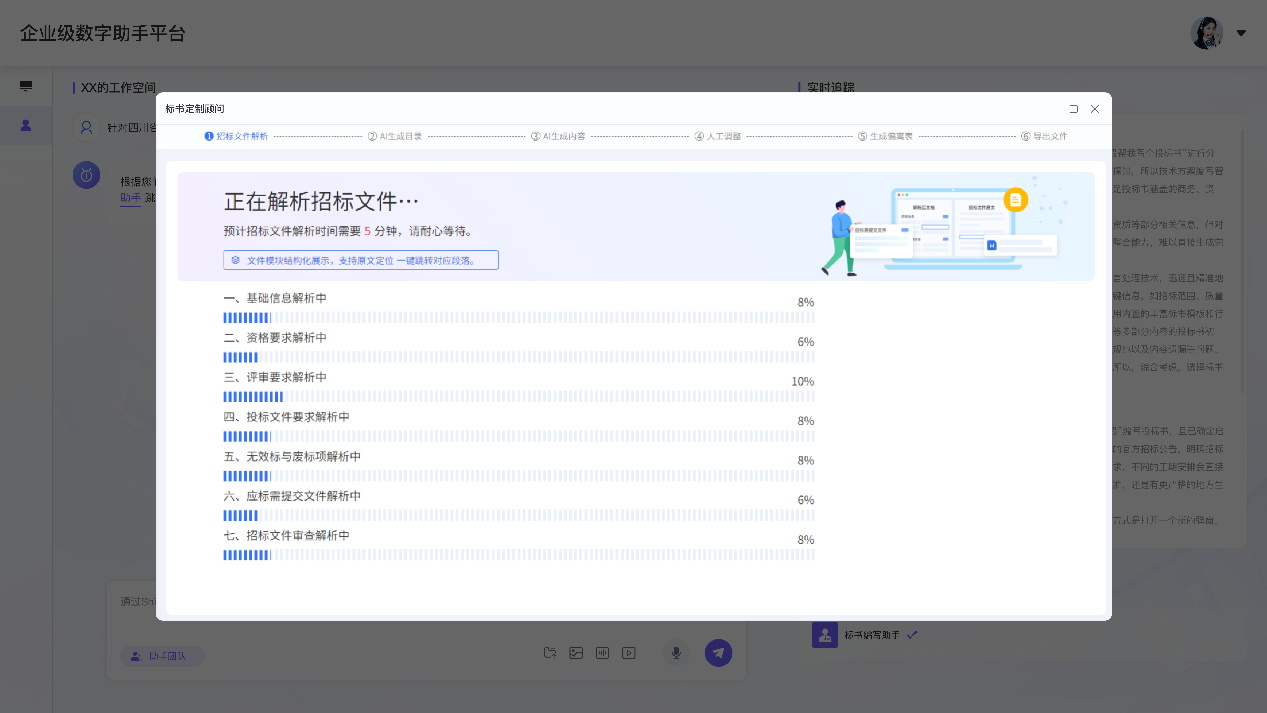The height and width of the screenshot is (713, 1267).
Task: Click the video play icon in chat toolbar
Action: tap(628, 653)
